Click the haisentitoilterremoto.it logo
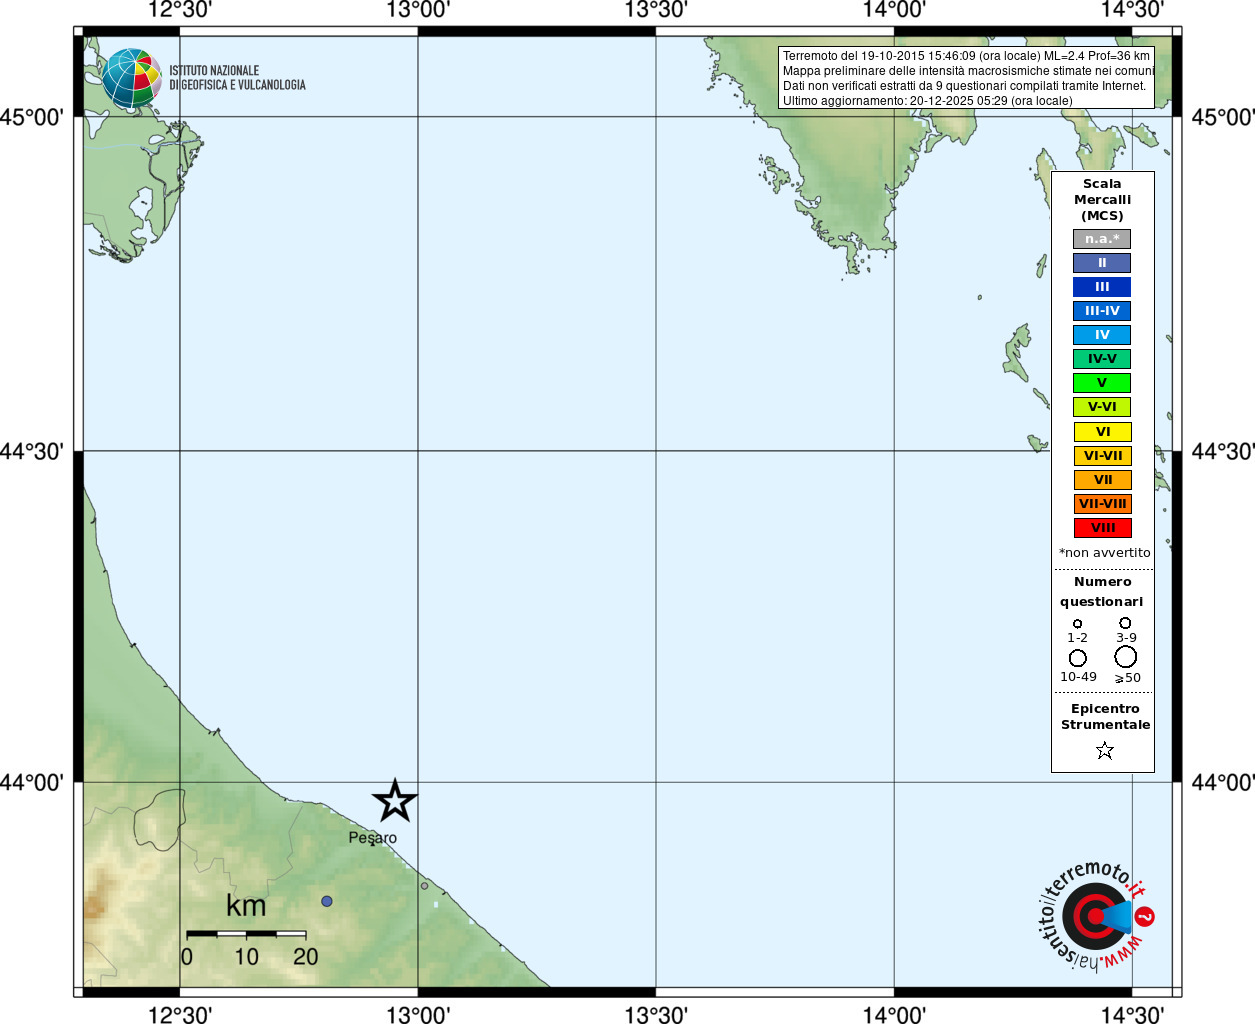Screen dimensions: 1255x1024 pos(1095,915)
